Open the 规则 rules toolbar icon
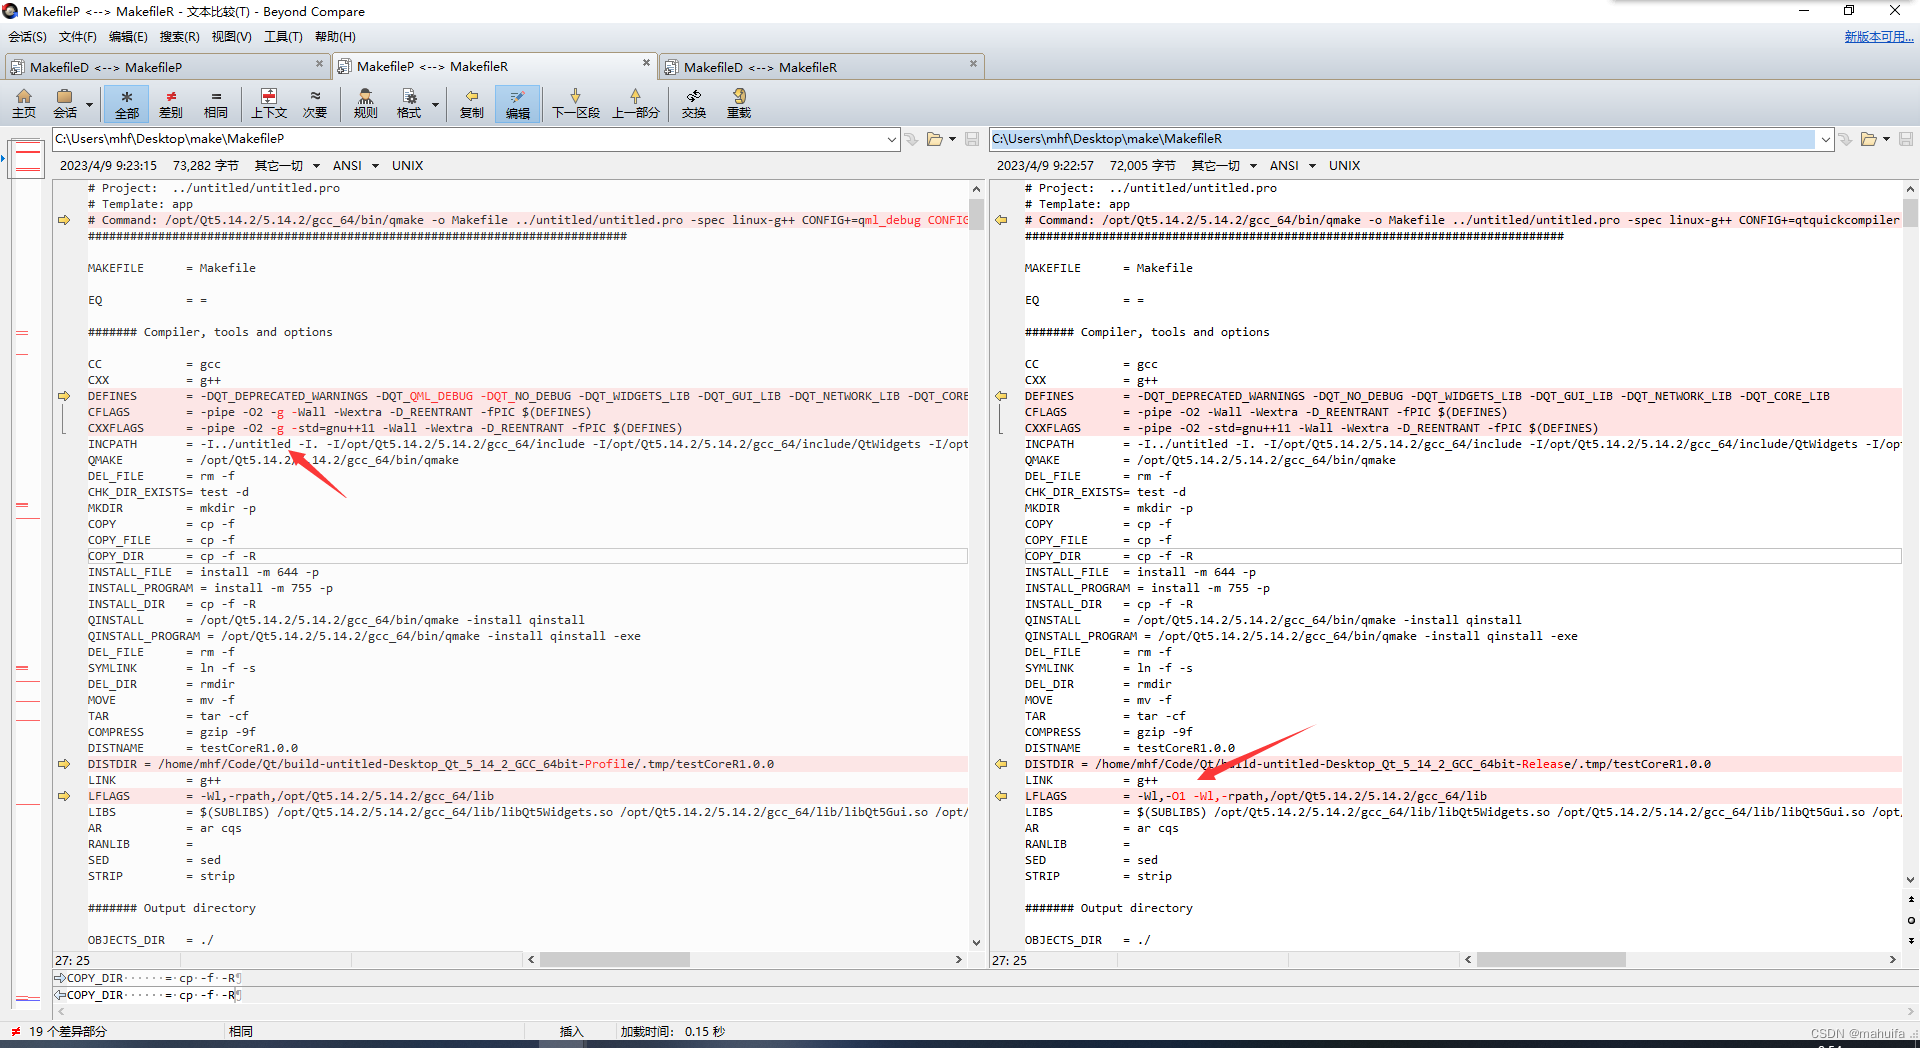 (366, 103)
